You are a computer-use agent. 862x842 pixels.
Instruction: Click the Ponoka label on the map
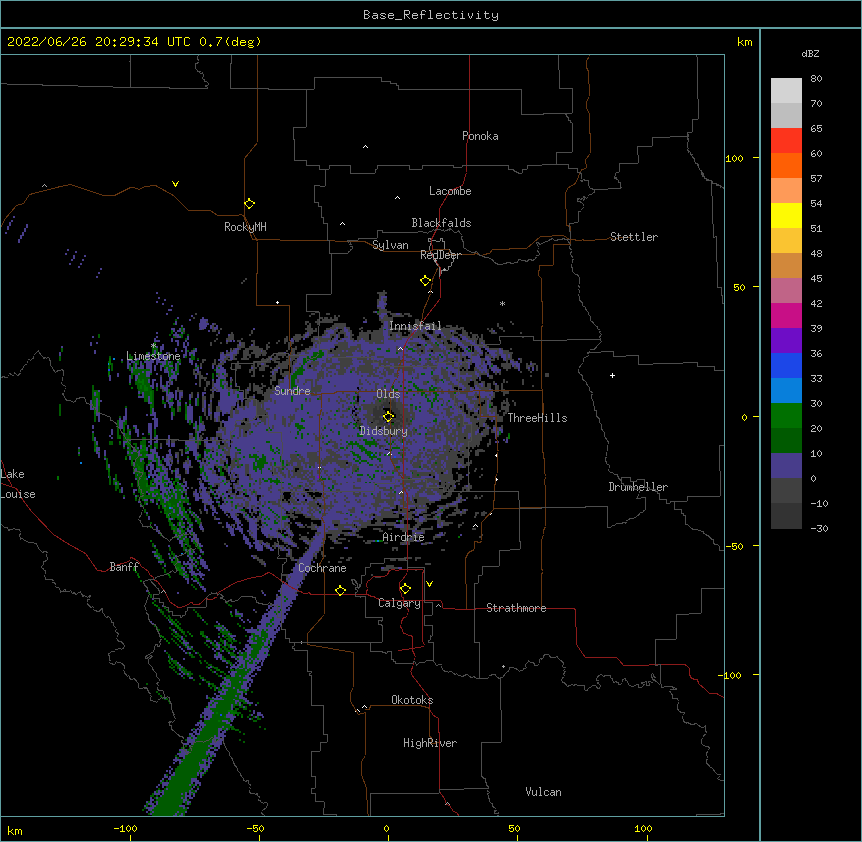pos(480,136)
